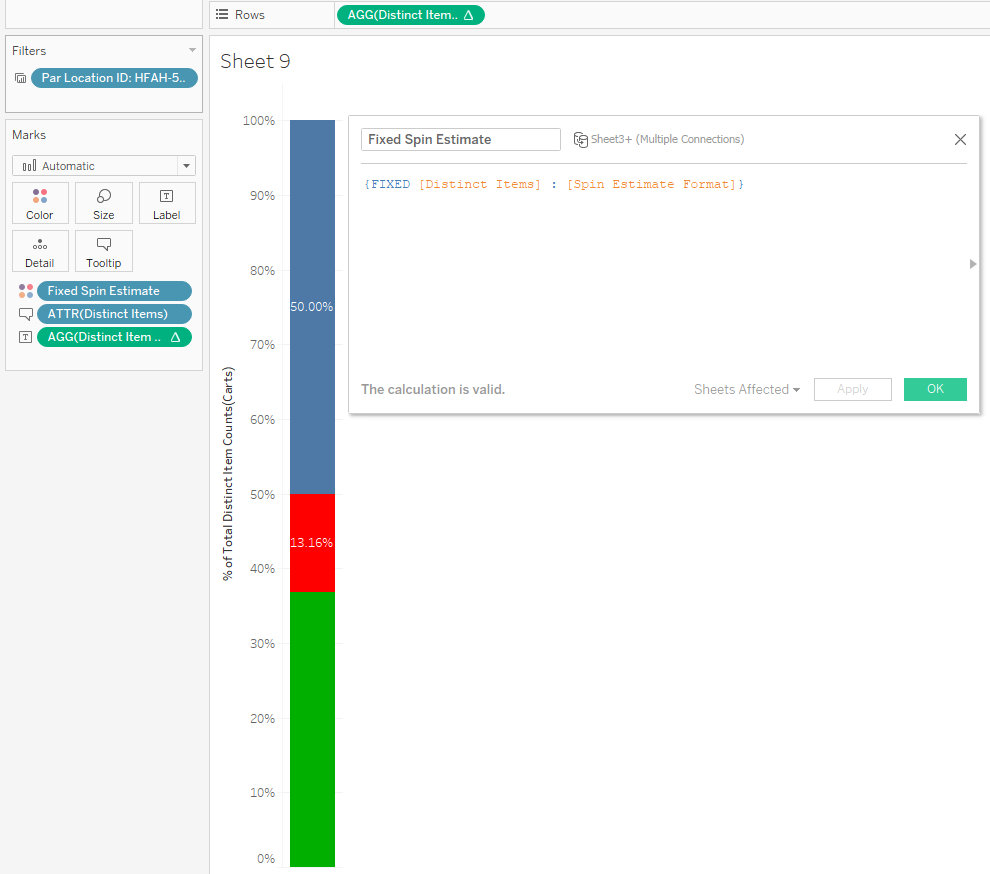This screenshot has width=990, height=874.
Task: Click the Filters shelf heading
Action: point(29,51)
